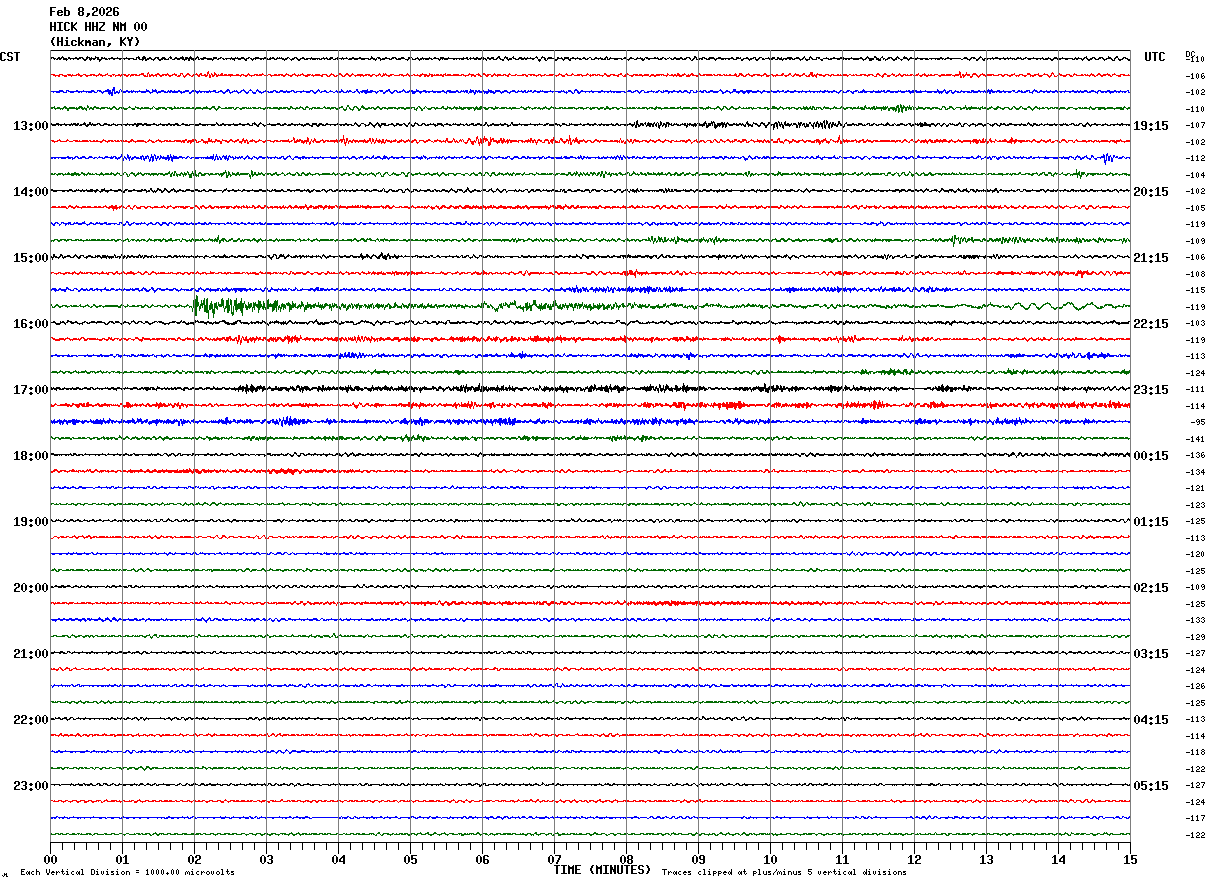Click the UTC timezone header

[x=1155, y=57]
